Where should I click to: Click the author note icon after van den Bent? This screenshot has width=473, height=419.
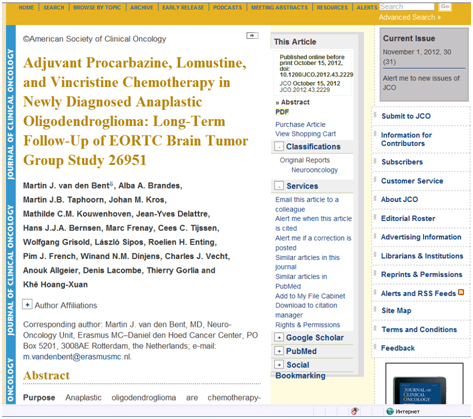111,184
